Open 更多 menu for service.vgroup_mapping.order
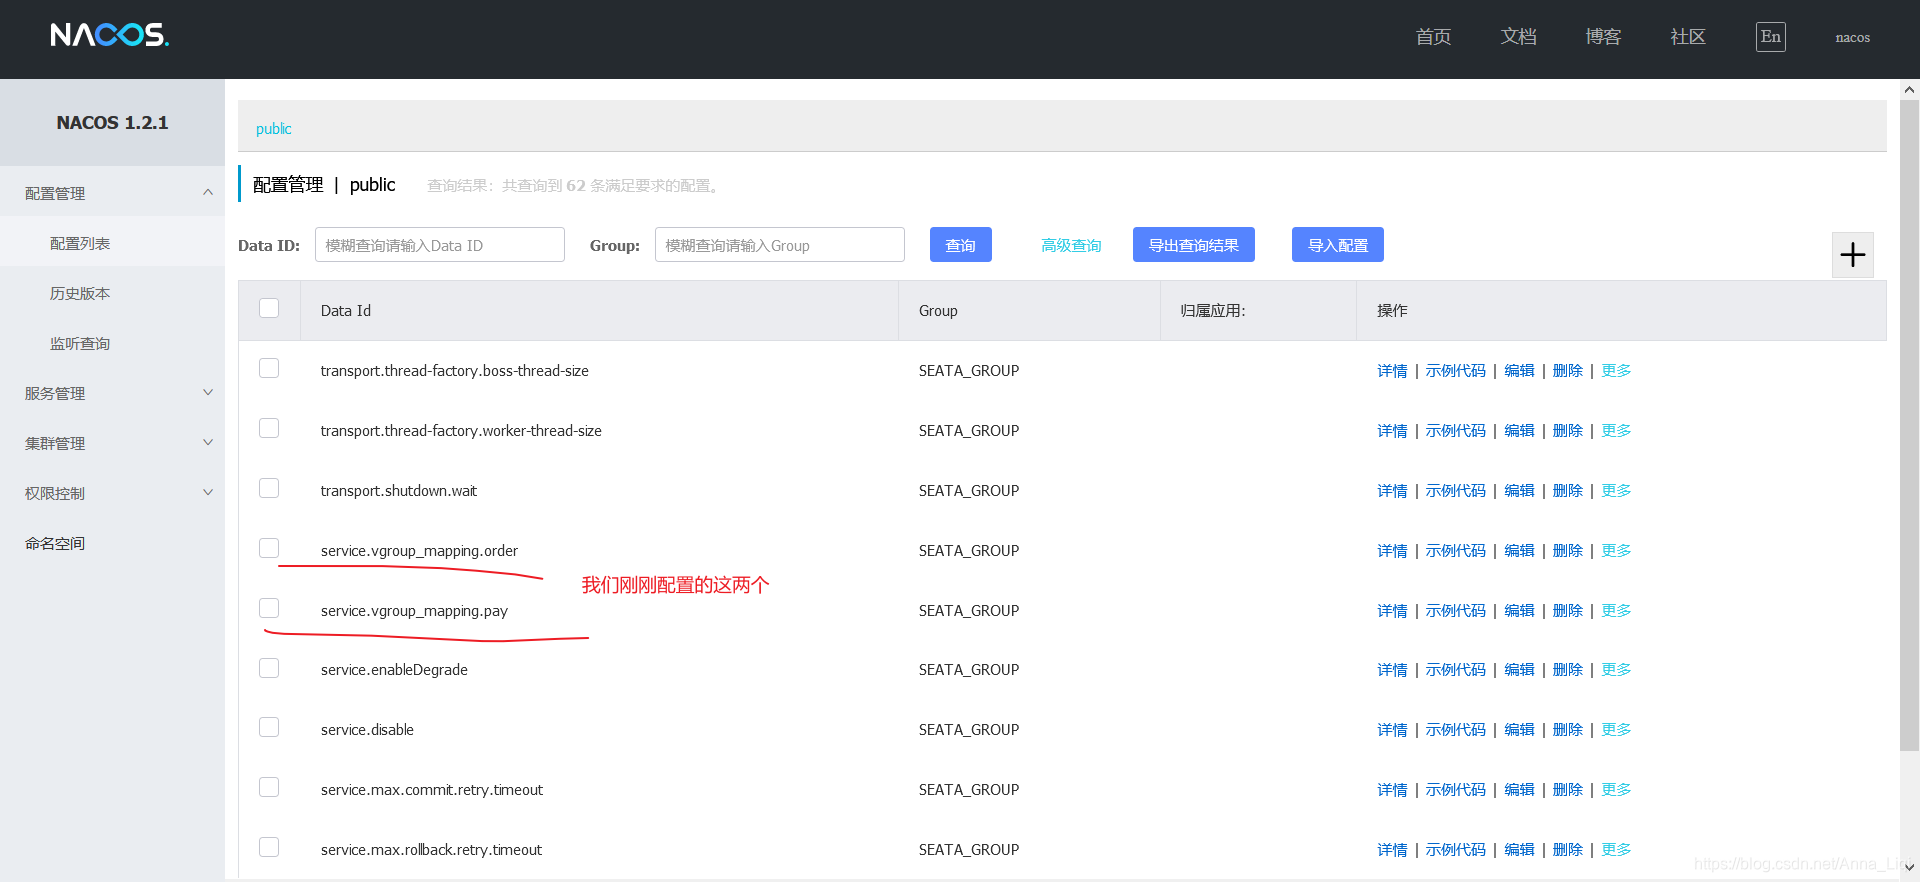The height and width of the screenshot is (882, 1920). click(1616, 551)
